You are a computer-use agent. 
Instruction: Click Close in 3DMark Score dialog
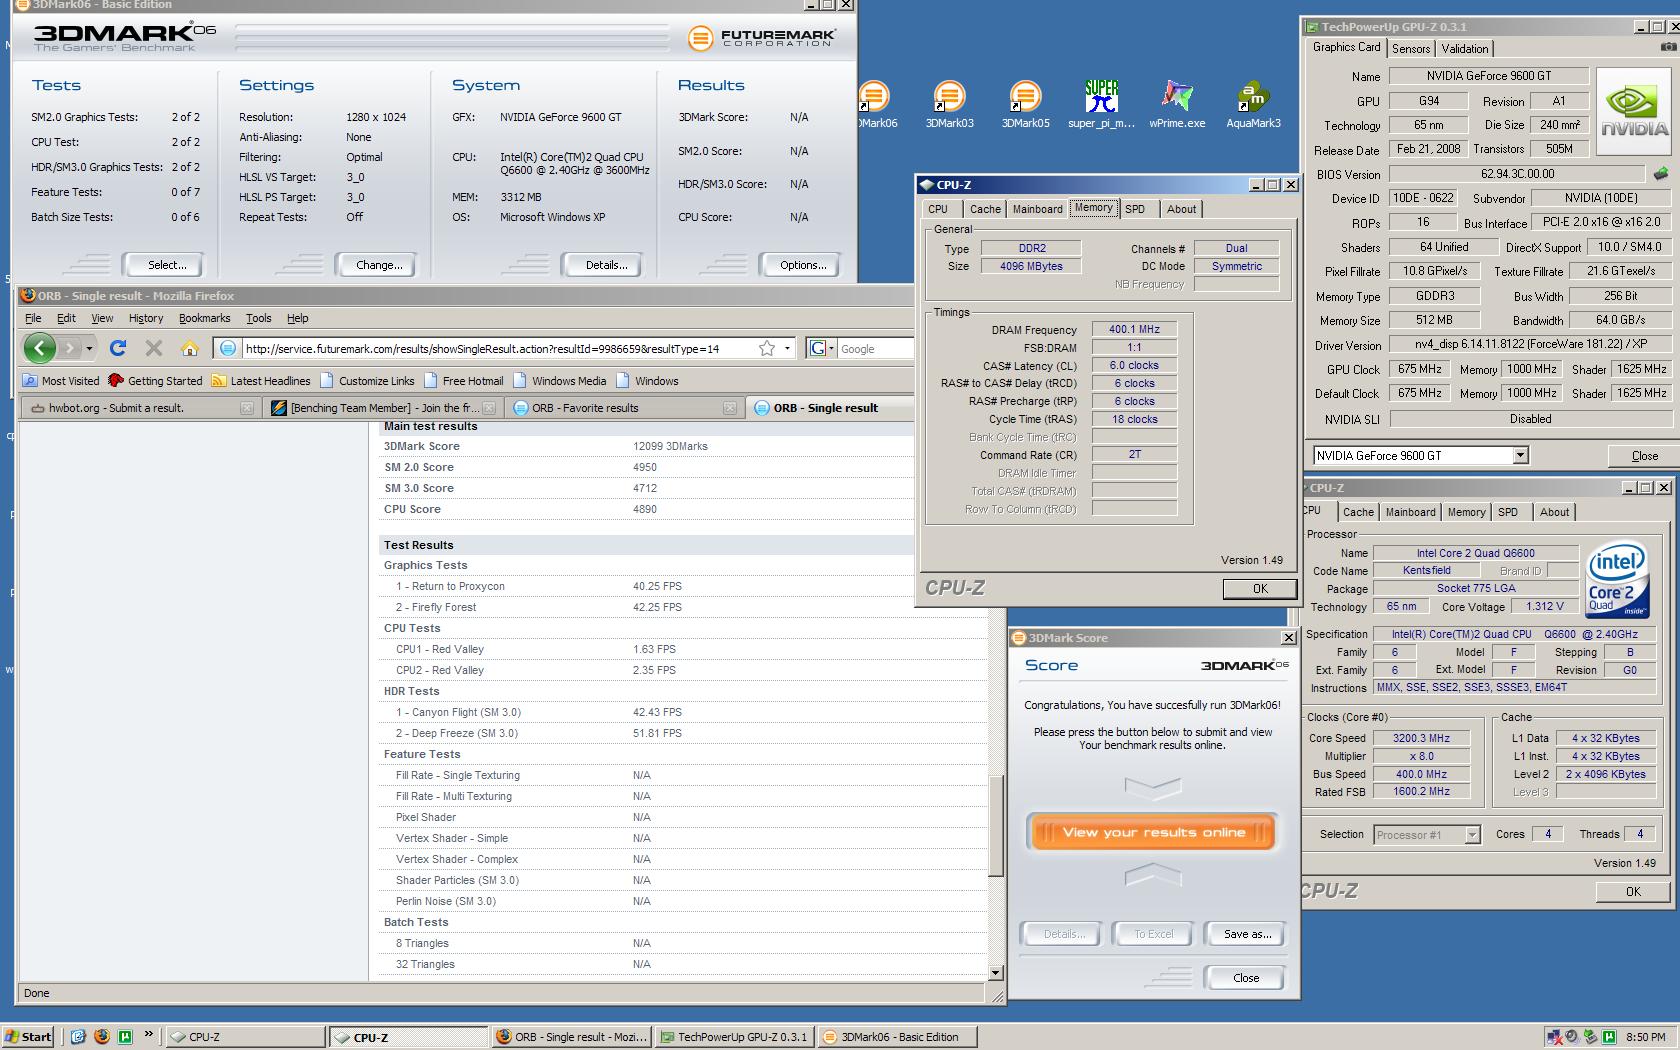(1246, 978)
